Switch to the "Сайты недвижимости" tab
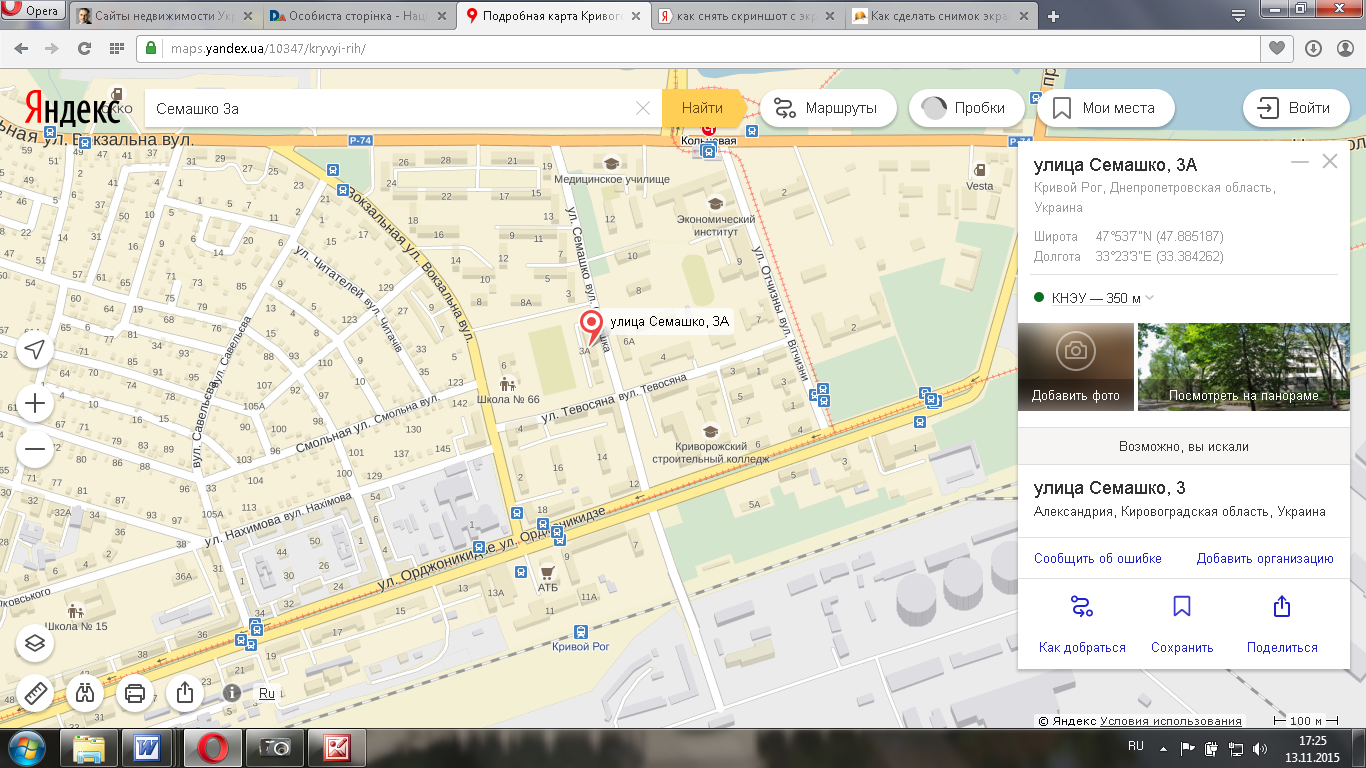This screenshot has height=768, width=1366. coord(165,16)
